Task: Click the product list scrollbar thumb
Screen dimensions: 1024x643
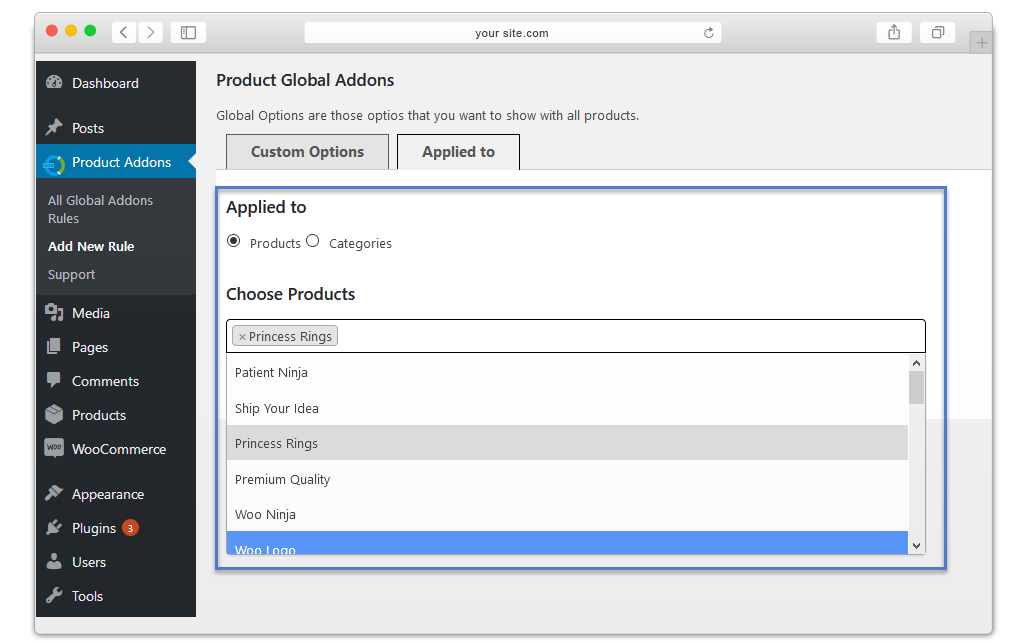Action: point(916,388)
